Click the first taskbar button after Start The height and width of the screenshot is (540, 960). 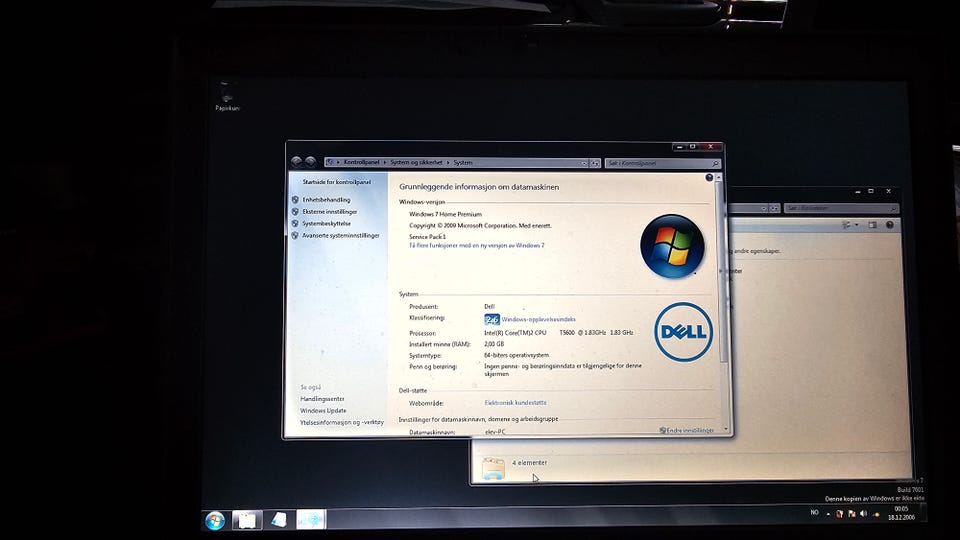coord(247,520)
